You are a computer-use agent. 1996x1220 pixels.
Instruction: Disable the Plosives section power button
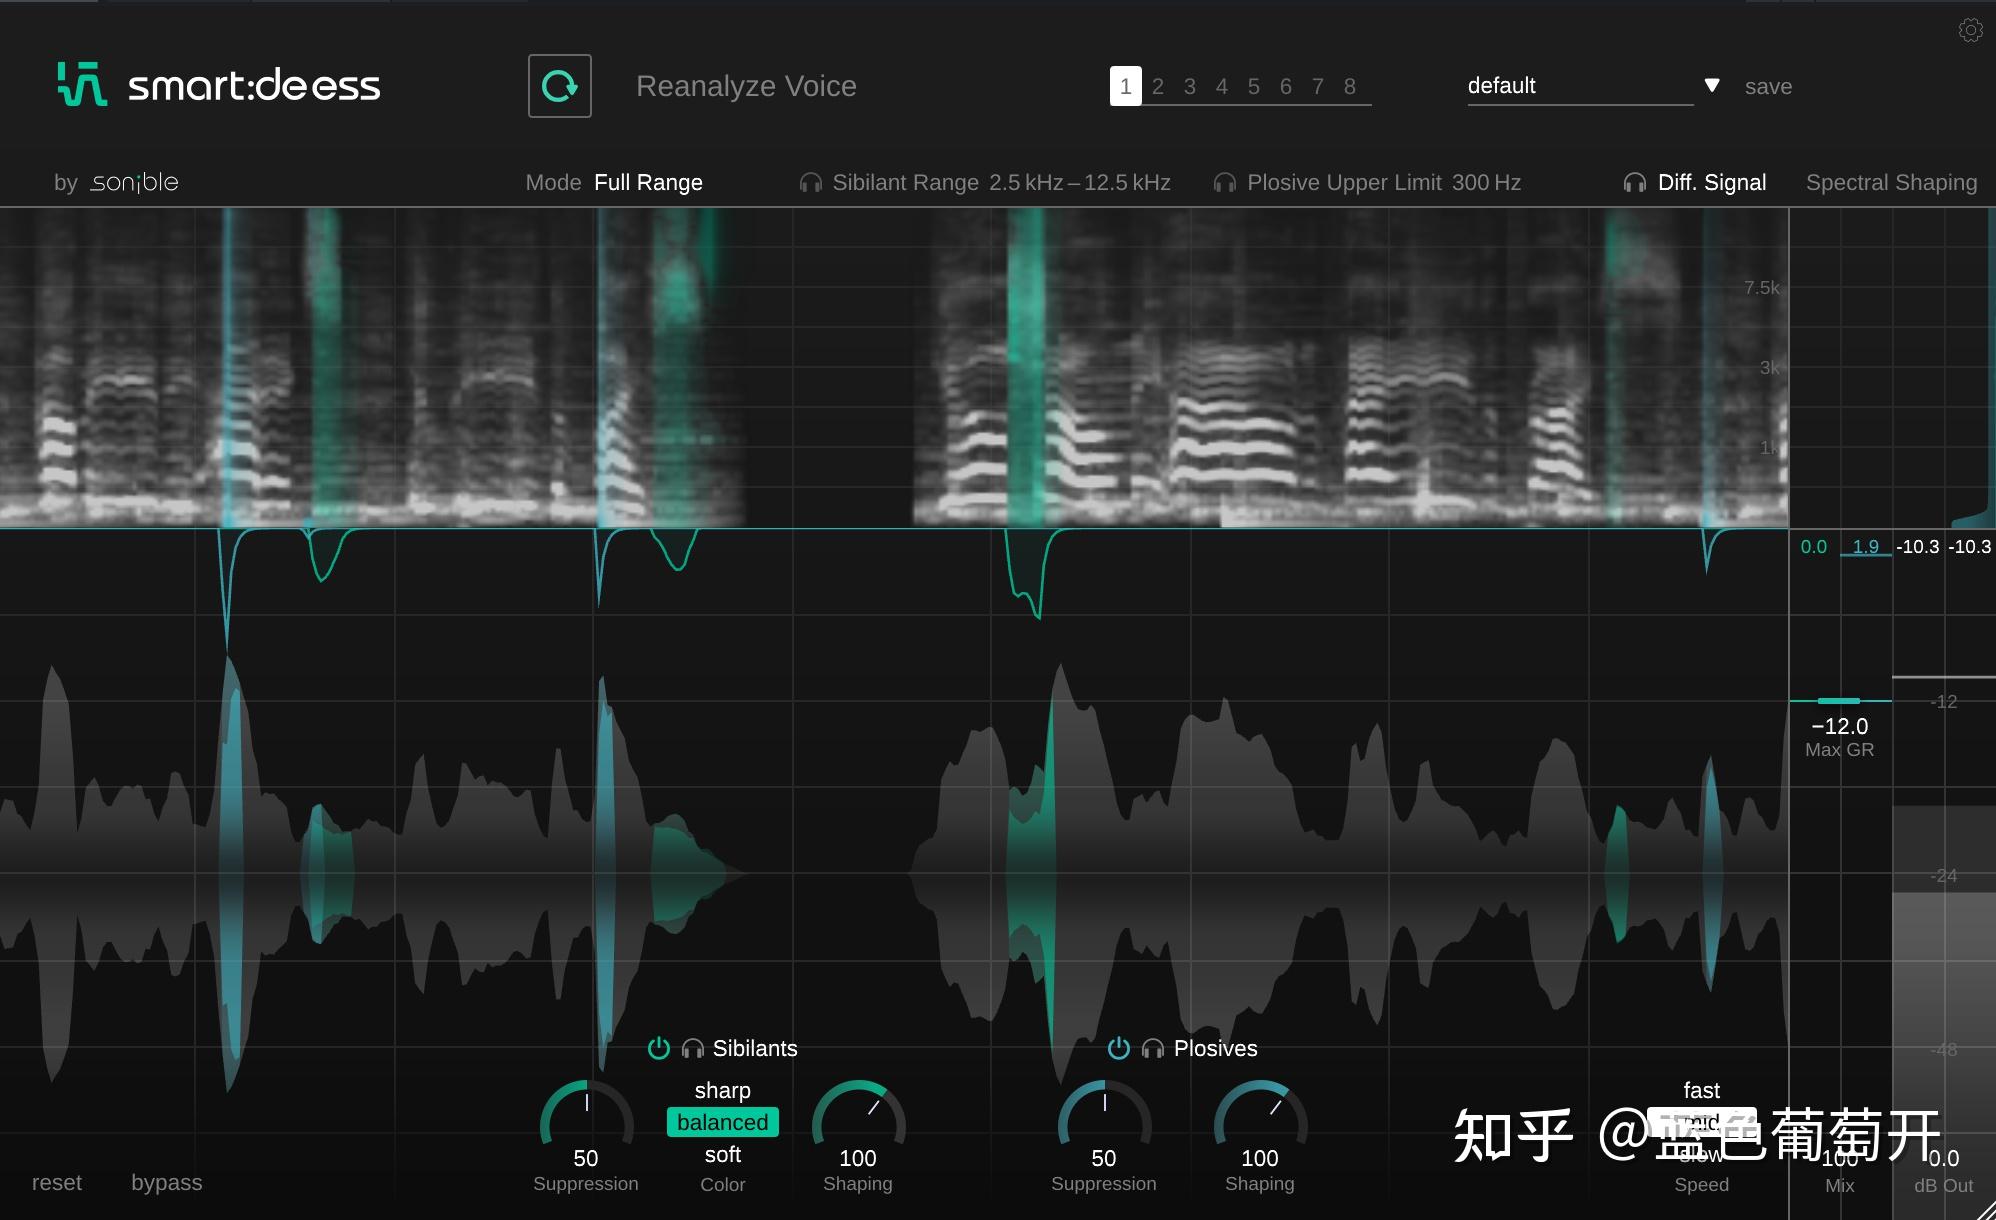(x=1118, y=1048)
